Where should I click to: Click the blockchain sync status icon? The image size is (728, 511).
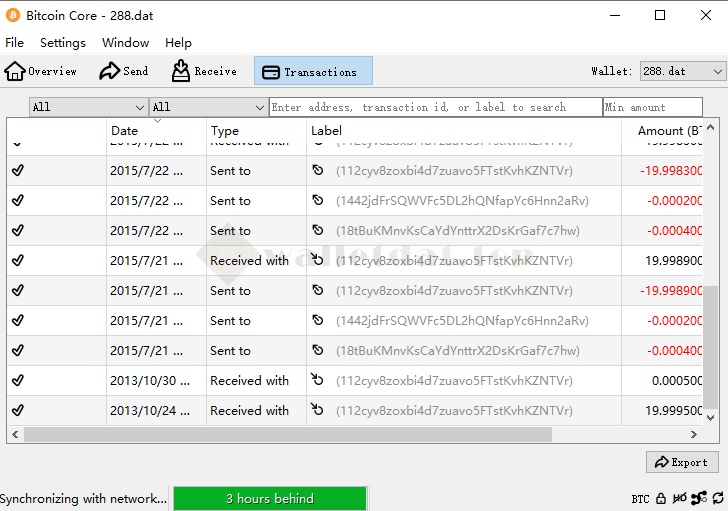pyautogui.click(x=717, y=498)
